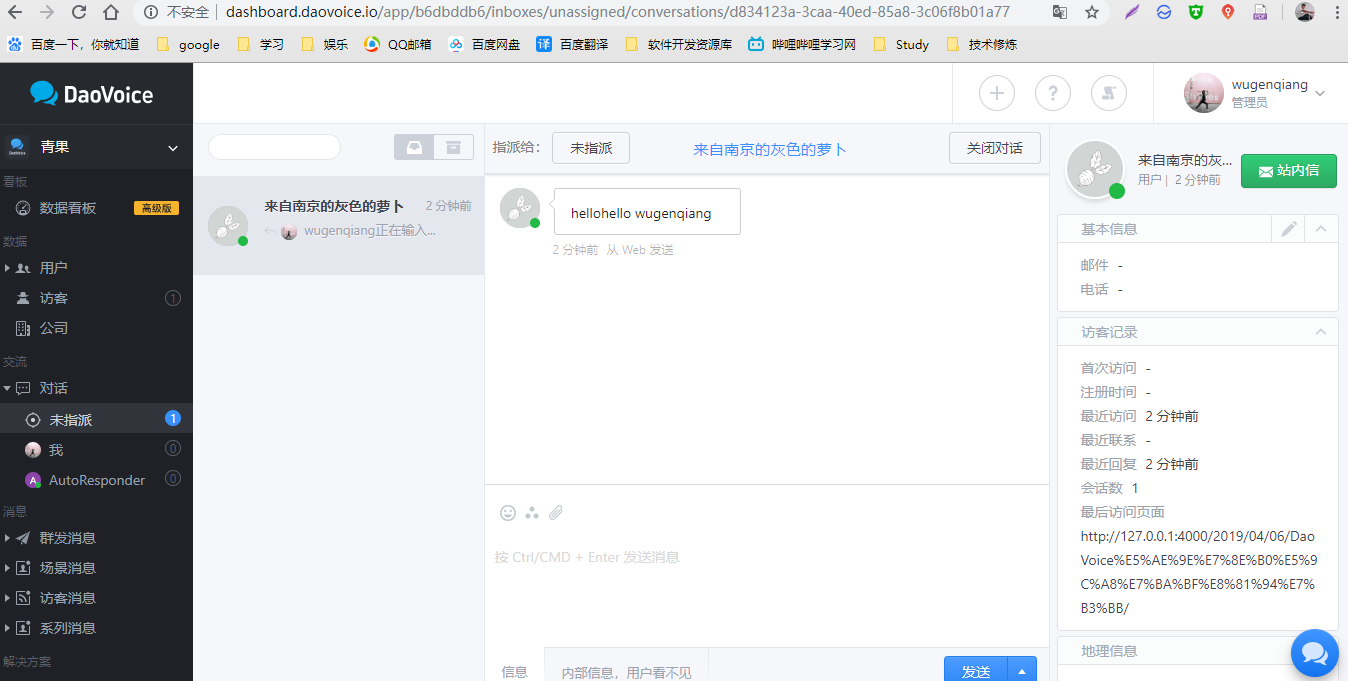This screenshot has width=1348, height=681.
Task: Open the blue chat widget bubble
Action: coord(1314,653)
